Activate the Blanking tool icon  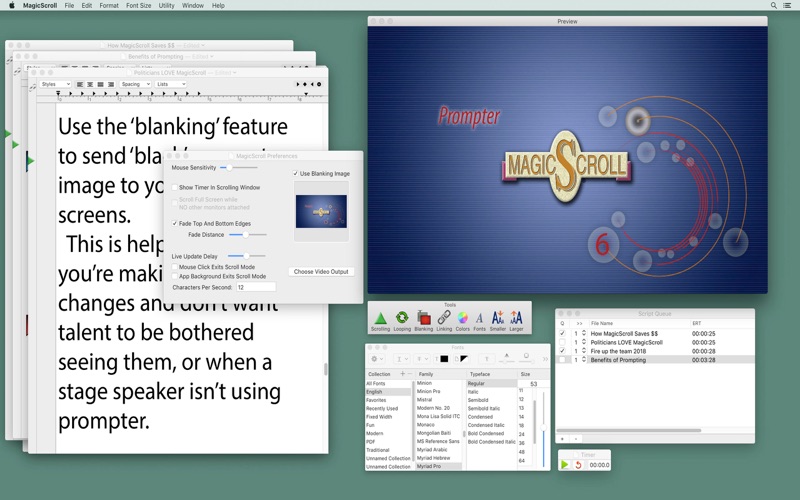click(423, 318)
